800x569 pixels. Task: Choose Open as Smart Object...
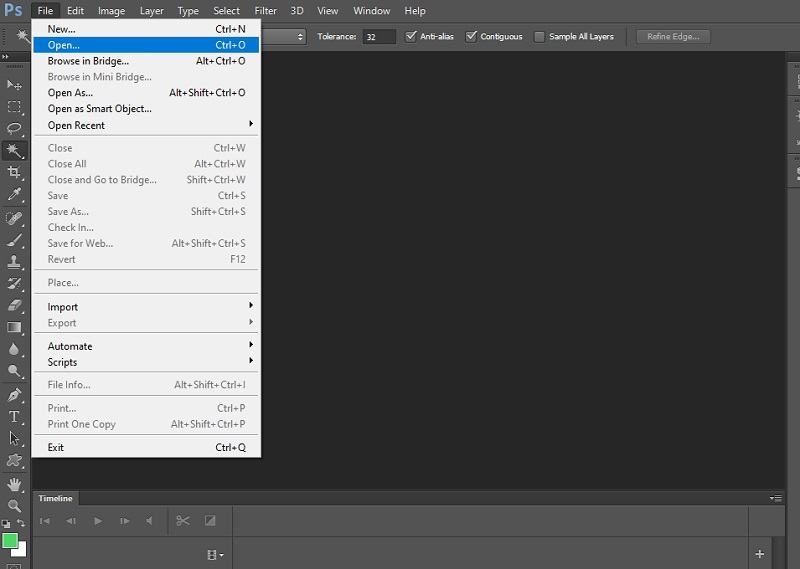[x=146, y=109]
